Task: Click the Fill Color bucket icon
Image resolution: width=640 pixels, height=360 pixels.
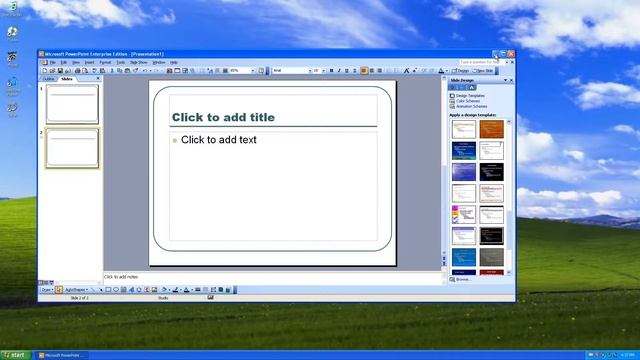Action: pyautogui.click(x=164, y=290)
